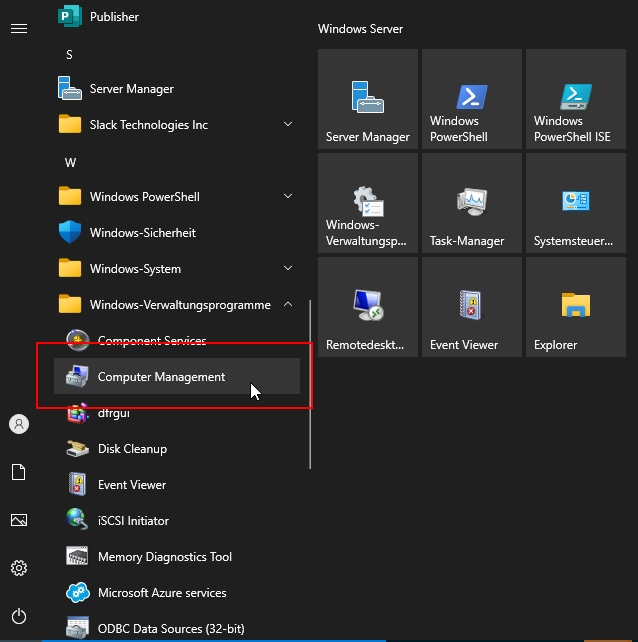Expand Windows-System folder chevron

click(x=288, y=268)
